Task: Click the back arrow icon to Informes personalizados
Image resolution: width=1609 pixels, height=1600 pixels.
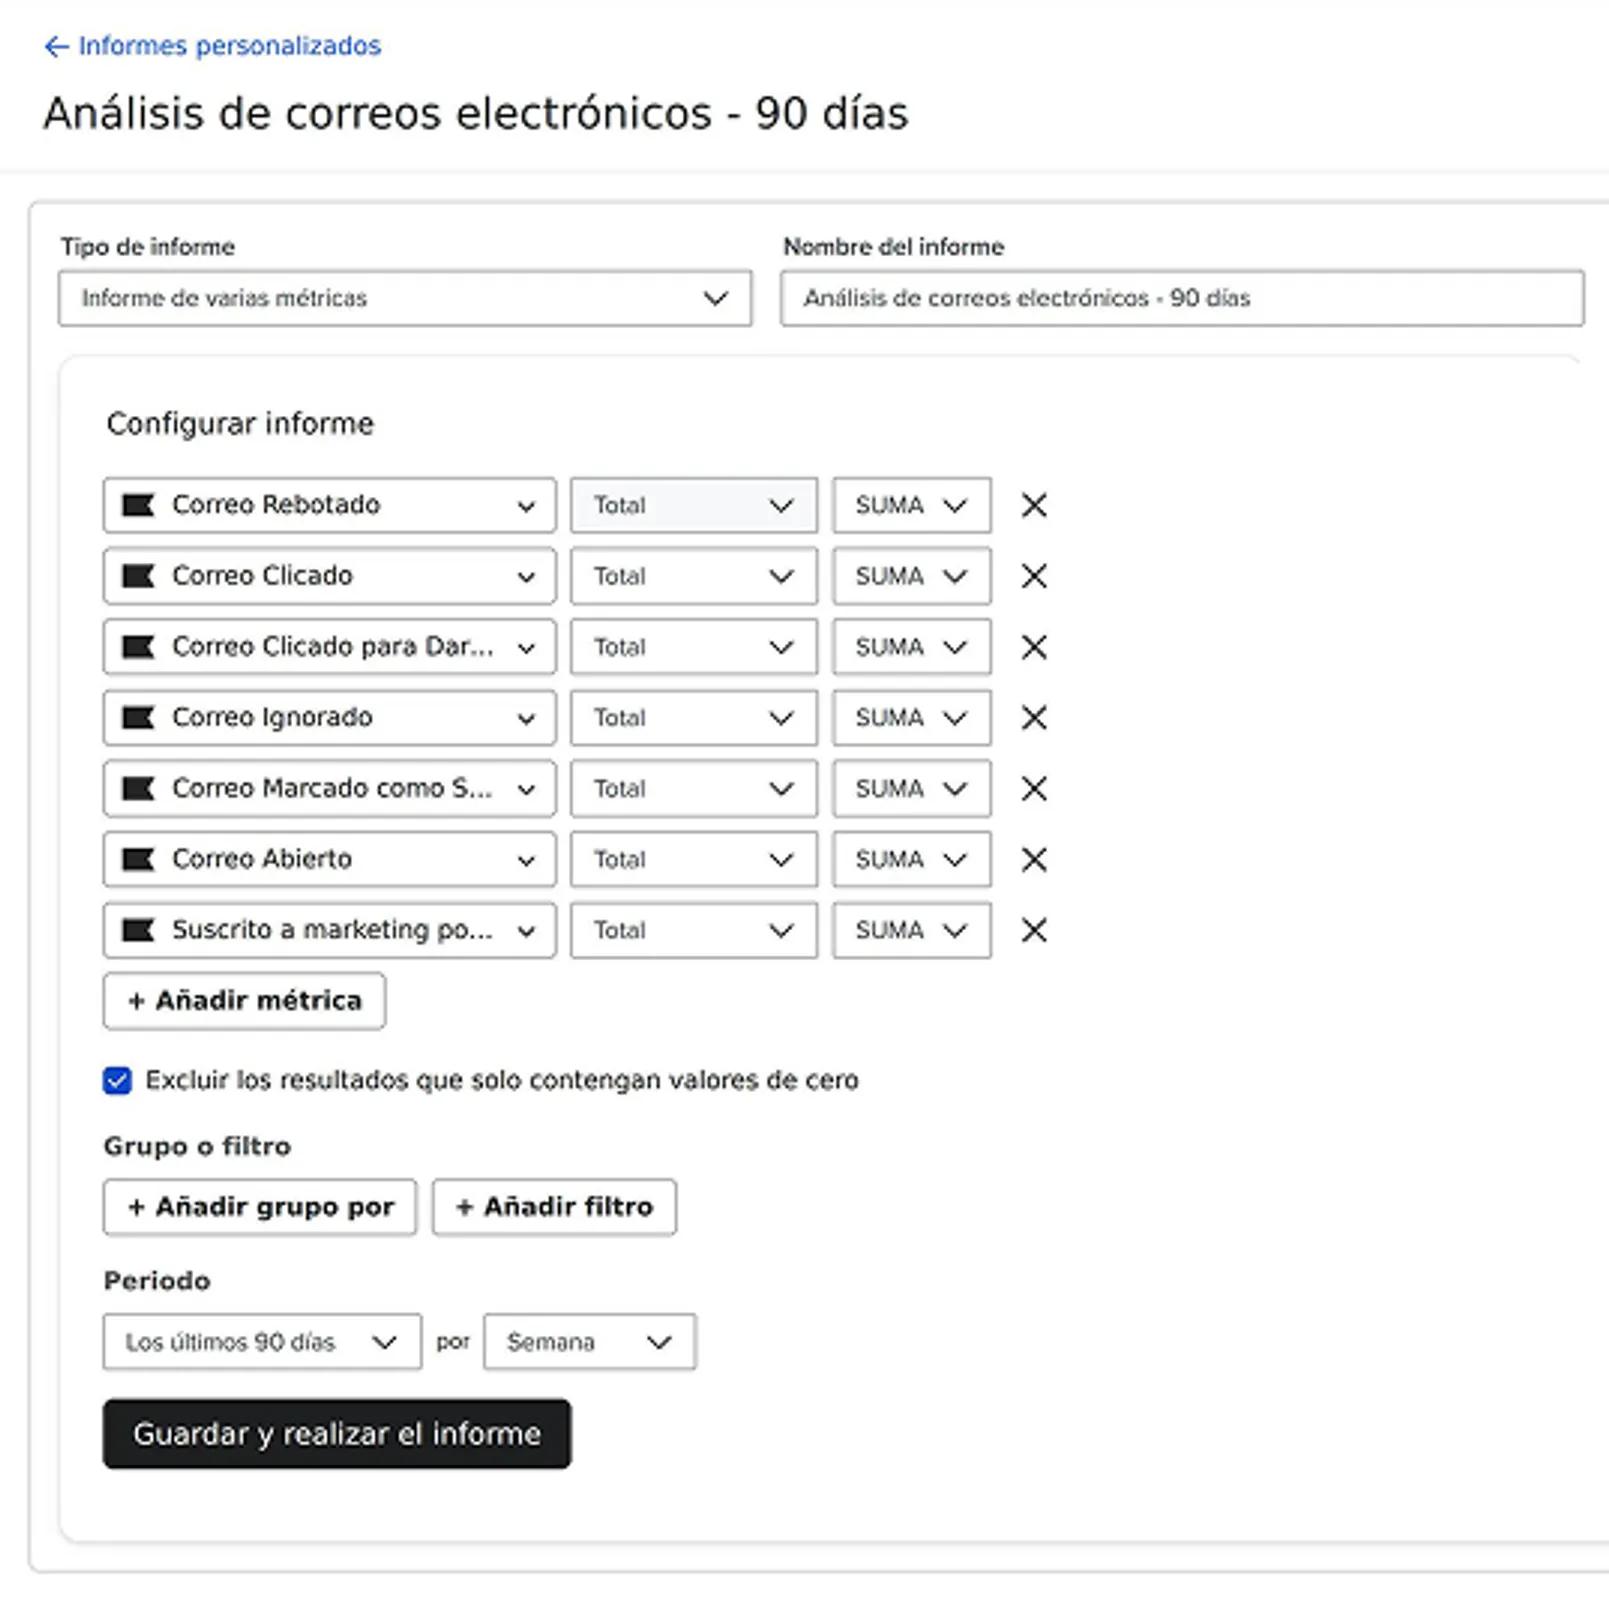Action: pos(56,46)
